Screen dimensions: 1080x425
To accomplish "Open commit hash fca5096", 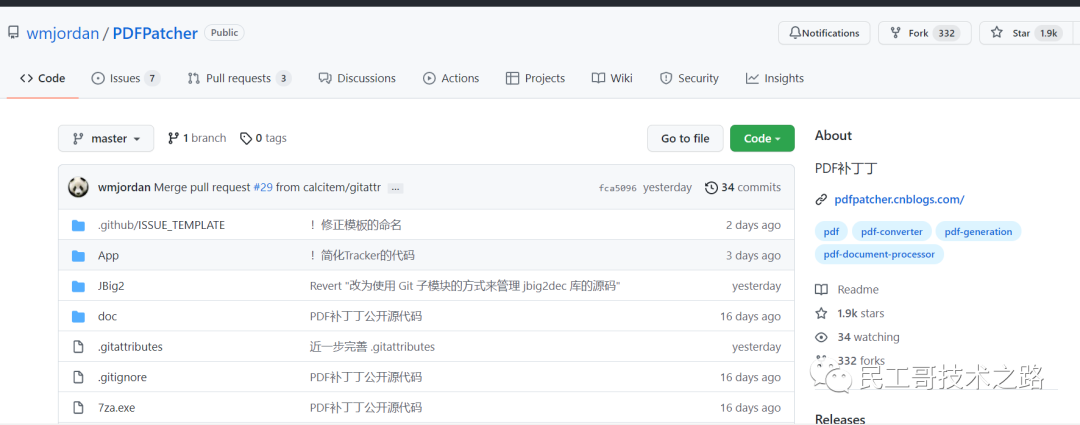I will coord(618,187).
